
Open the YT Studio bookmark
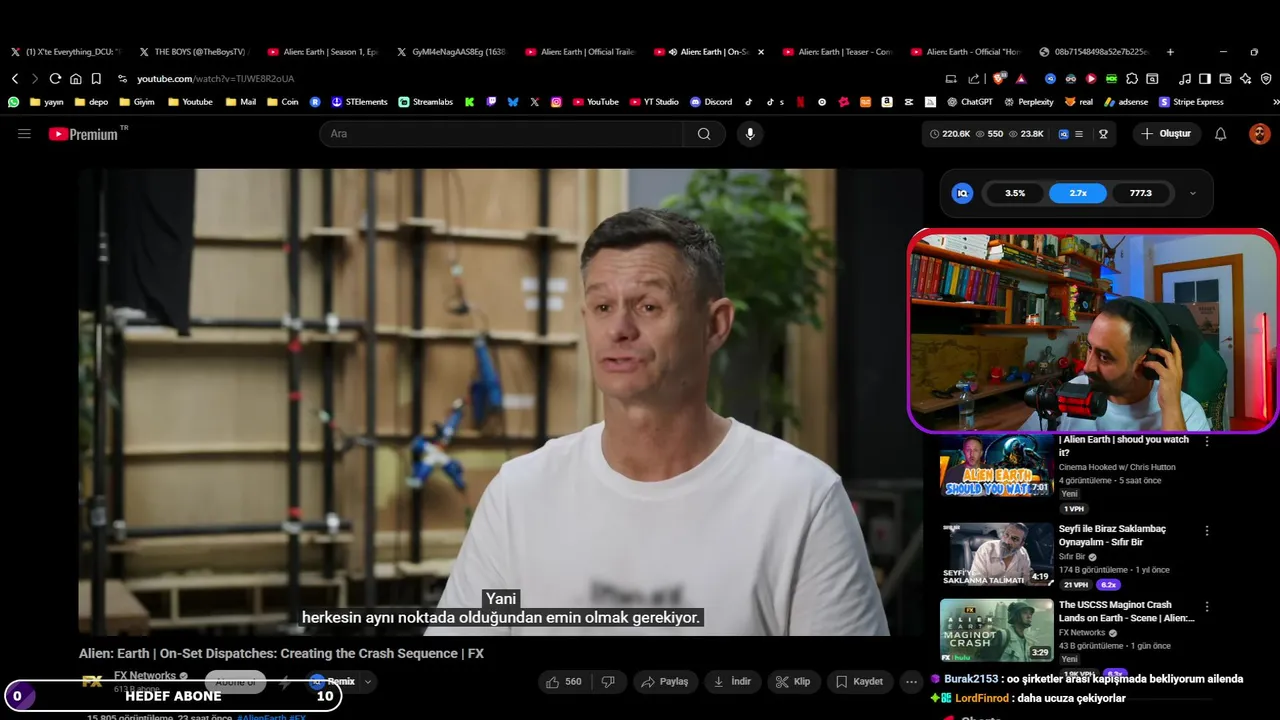654,102
